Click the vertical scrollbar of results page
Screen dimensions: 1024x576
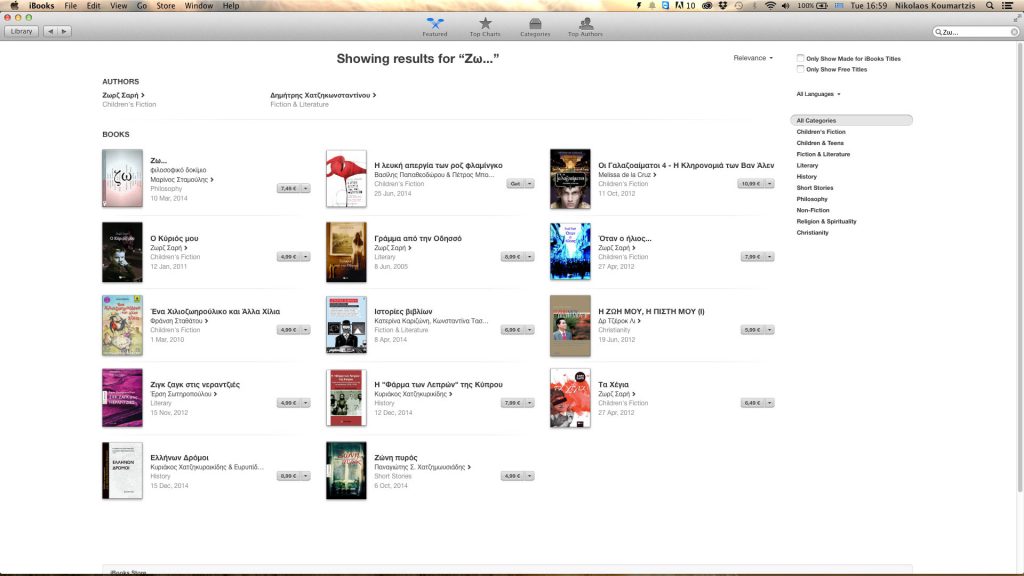coord(1019,268)
